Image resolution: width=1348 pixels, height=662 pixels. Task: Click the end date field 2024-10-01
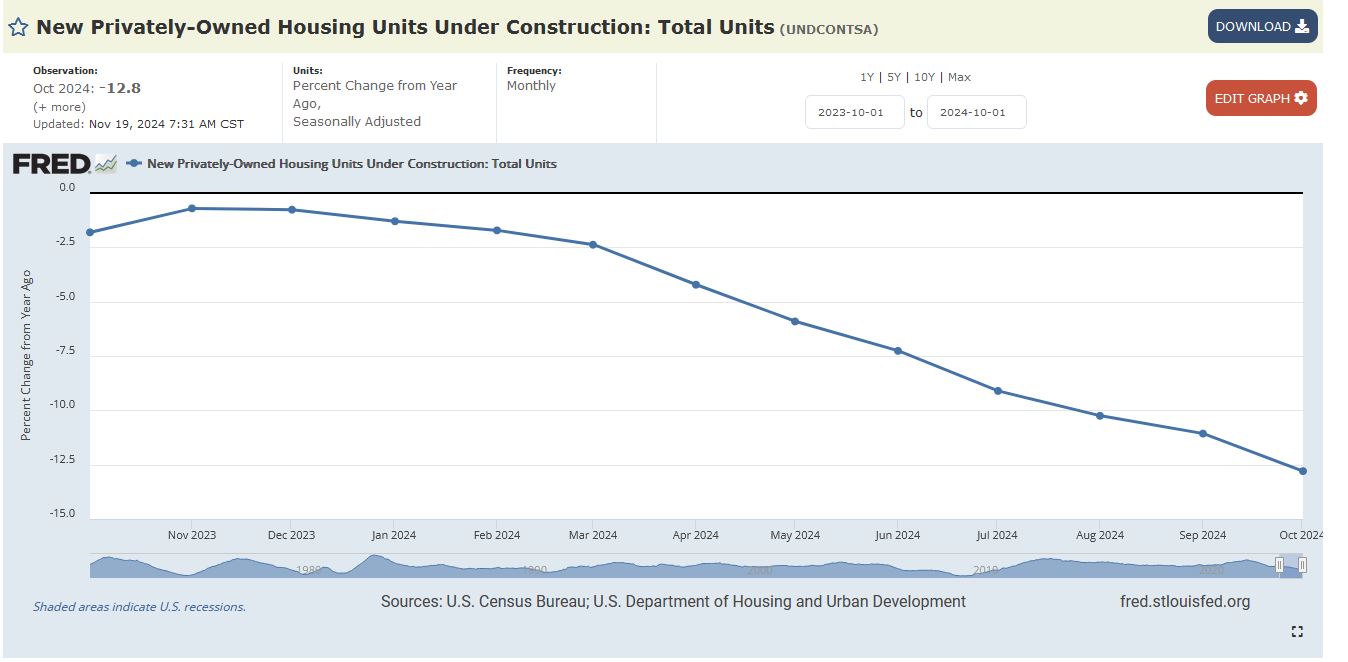[x=976, y=113]
